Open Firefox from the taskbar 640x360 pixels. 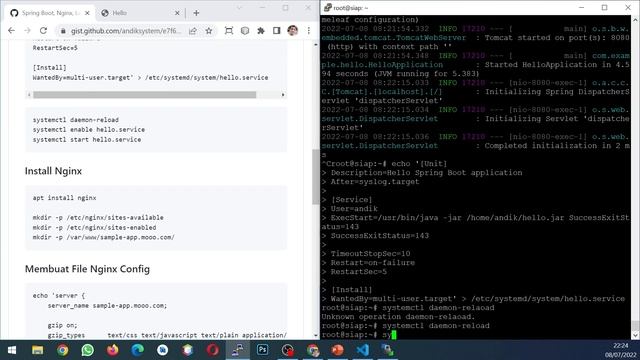[x=113, y=350]
